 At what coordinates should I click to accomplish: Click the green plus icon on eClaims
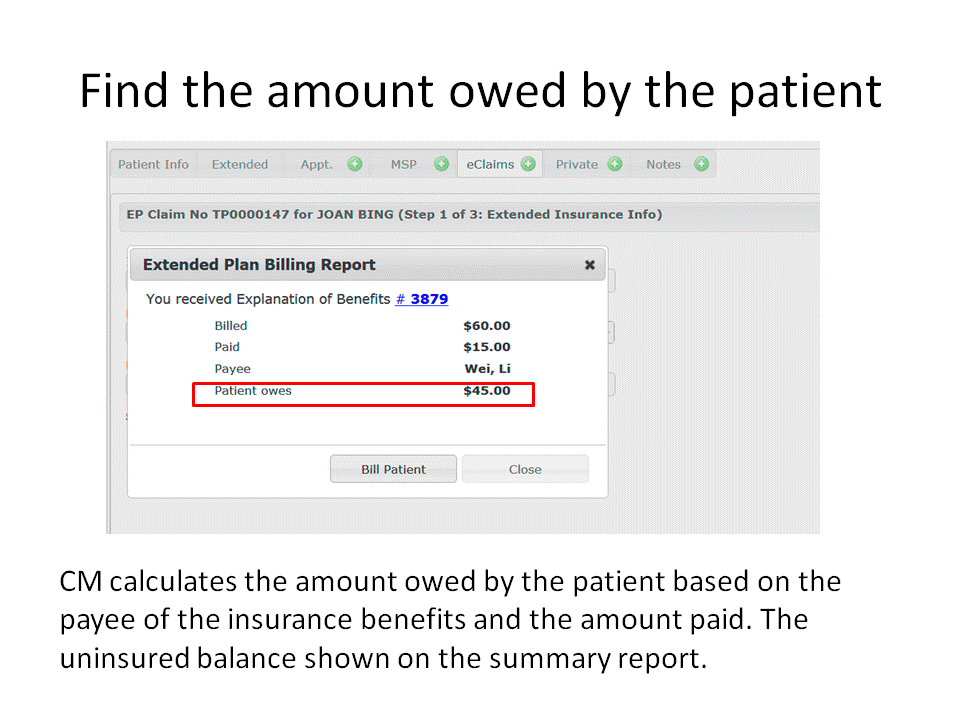(528, 164)
